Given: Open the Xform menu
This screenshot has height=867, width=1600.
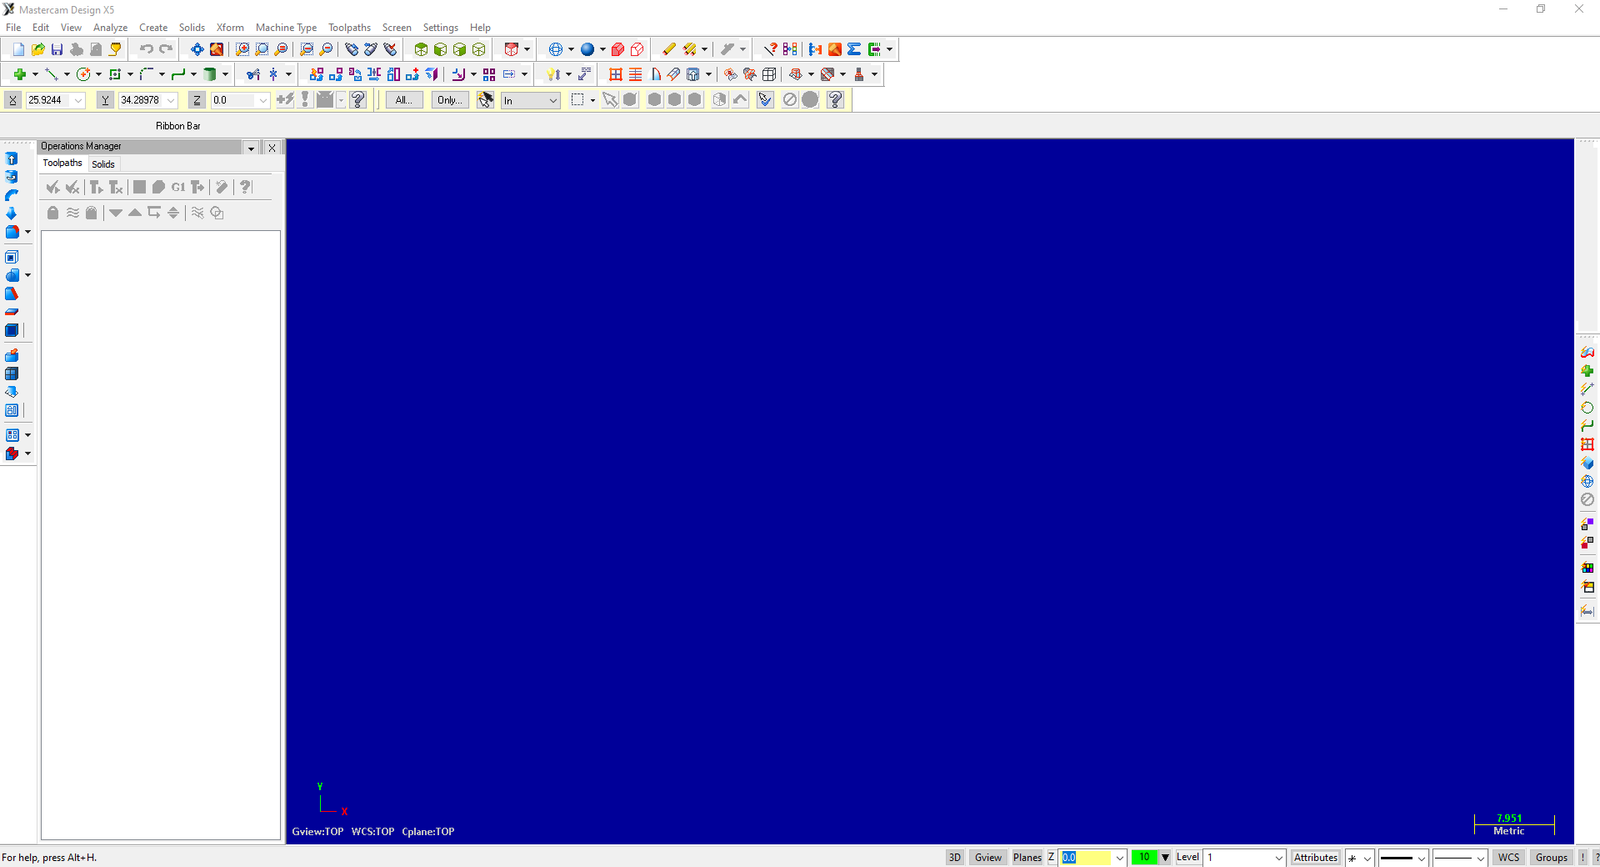Looking at the screenshot, I should [x=230, y=27].
